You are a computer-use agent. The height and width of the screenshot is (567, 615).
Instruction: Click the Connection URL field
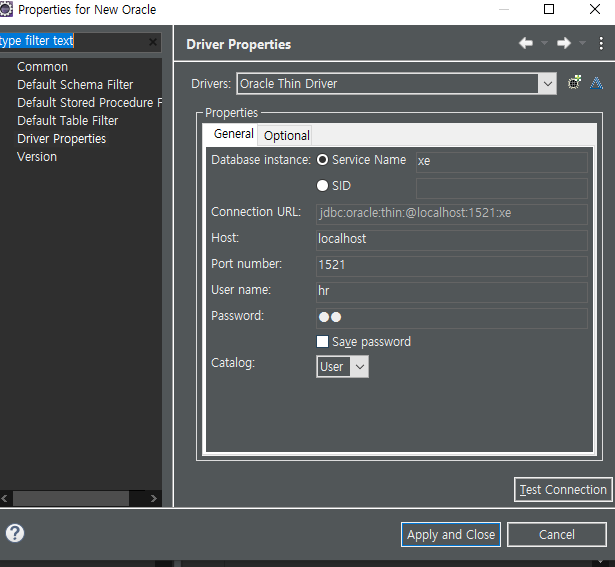coord(452,214)
